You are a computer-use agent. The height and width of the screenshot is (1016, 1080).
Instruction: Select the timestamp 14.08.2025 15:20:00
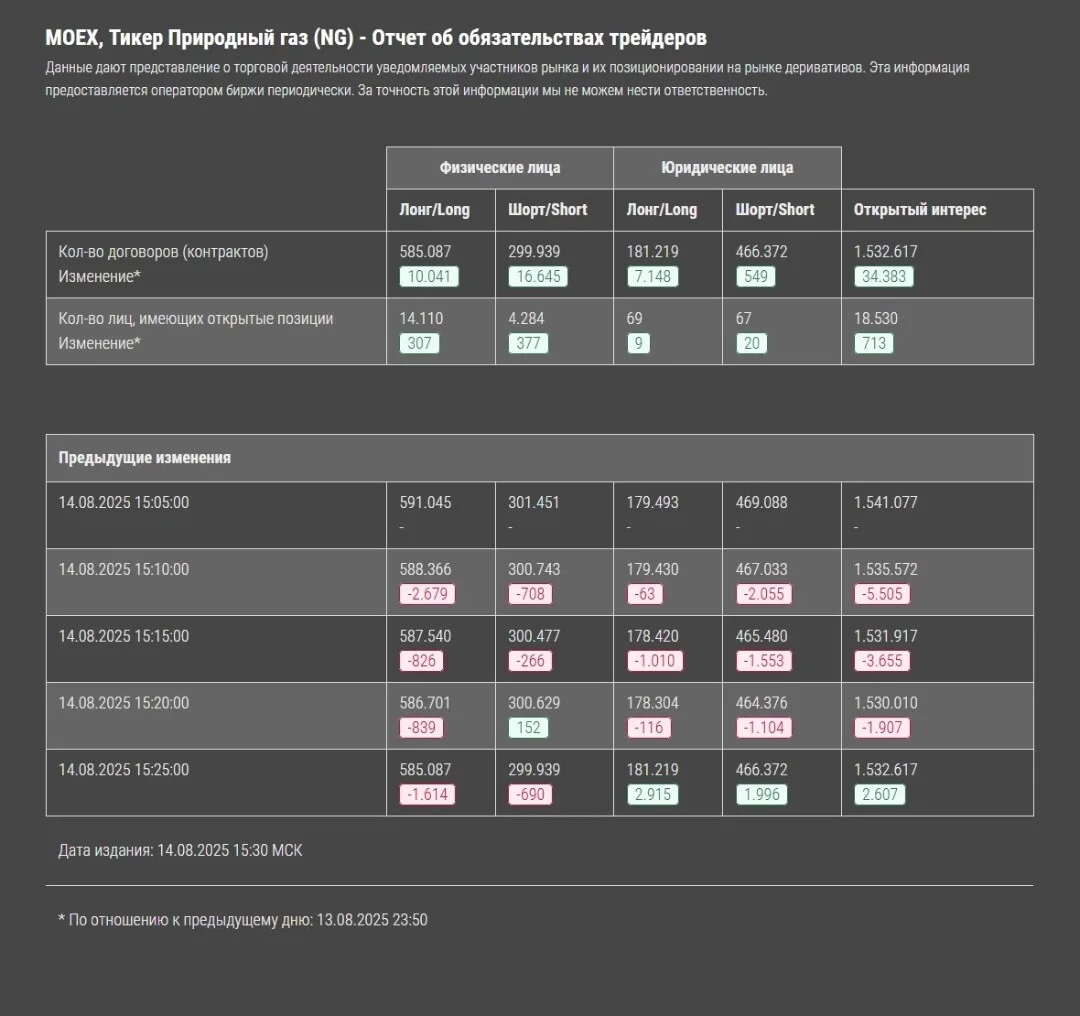tap(124, 703)
